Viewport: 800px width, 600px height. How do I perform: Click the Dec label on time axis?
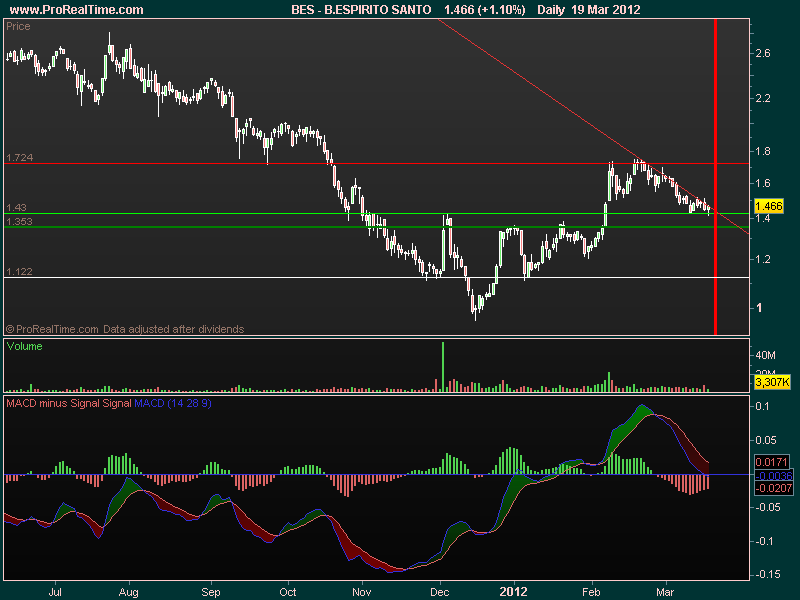[x=440, y=592]
